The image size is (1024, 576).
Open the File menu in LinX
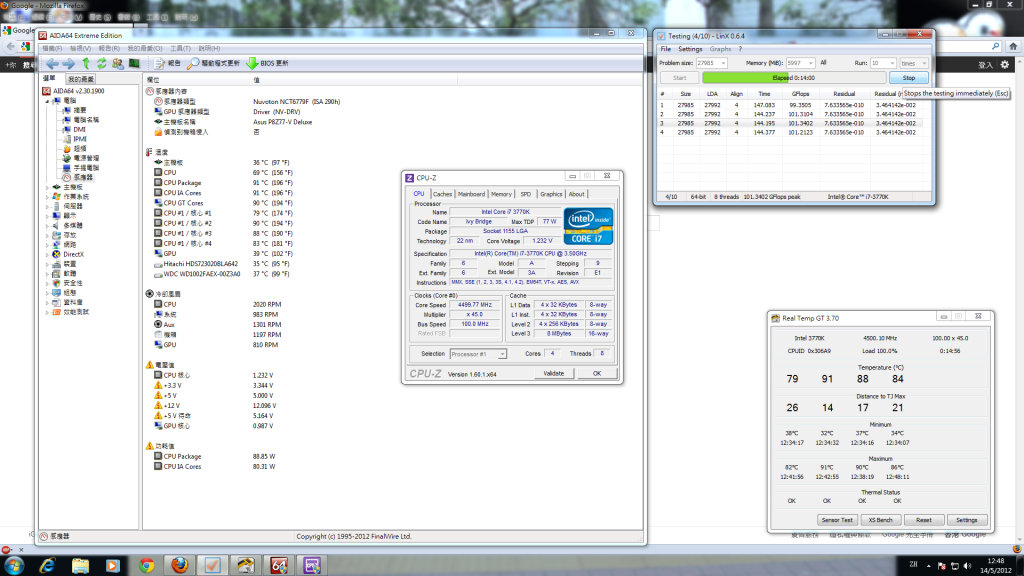click(x=665, y=49)
